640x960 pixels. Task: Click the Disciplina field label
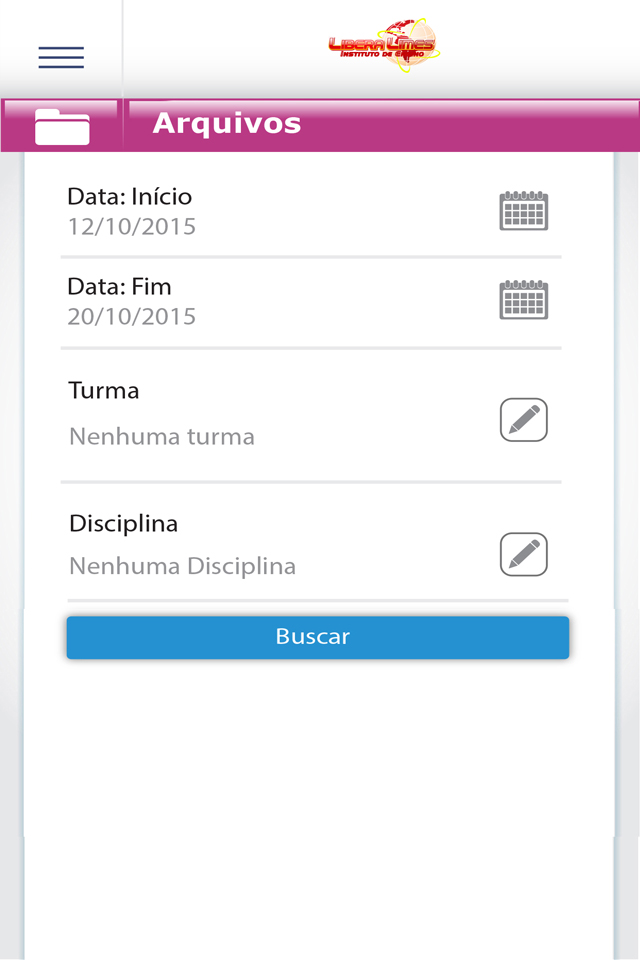123,524
